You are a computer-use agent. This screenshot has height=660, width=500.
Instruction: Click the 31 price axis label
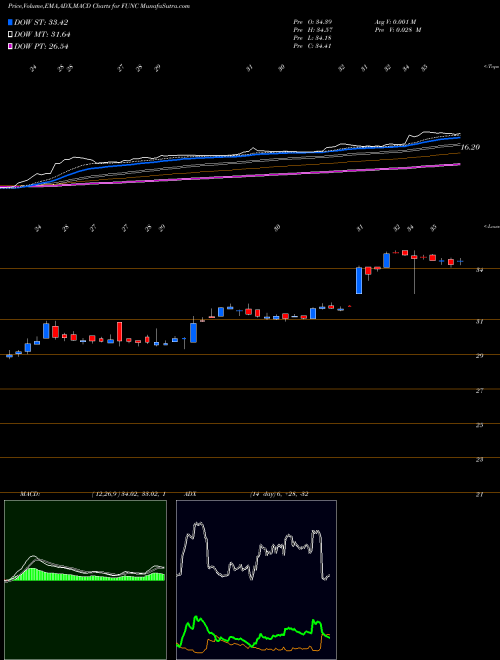(x=479, y=322)
